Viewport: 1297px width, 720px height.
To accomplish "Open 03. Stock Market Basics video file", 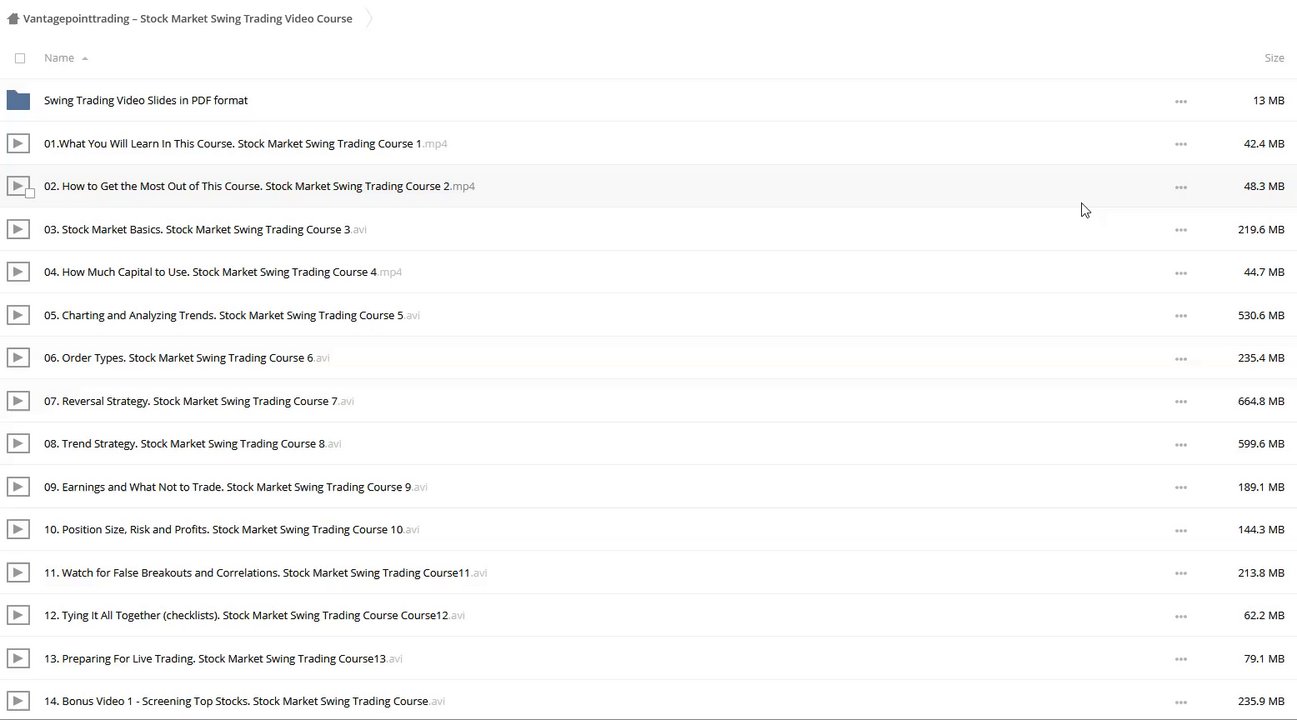I will [205, 229].
